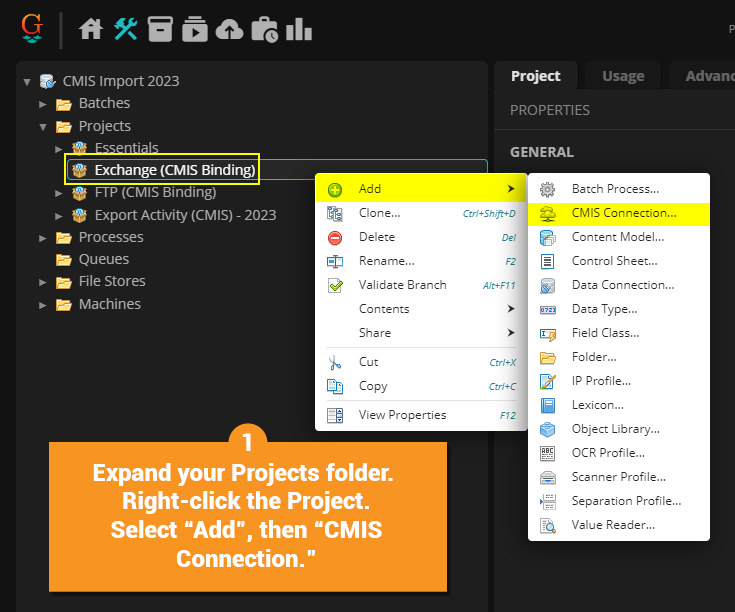Click the bar chart stats icon
This screenshot has width=735, height=612.
(298, 29)
